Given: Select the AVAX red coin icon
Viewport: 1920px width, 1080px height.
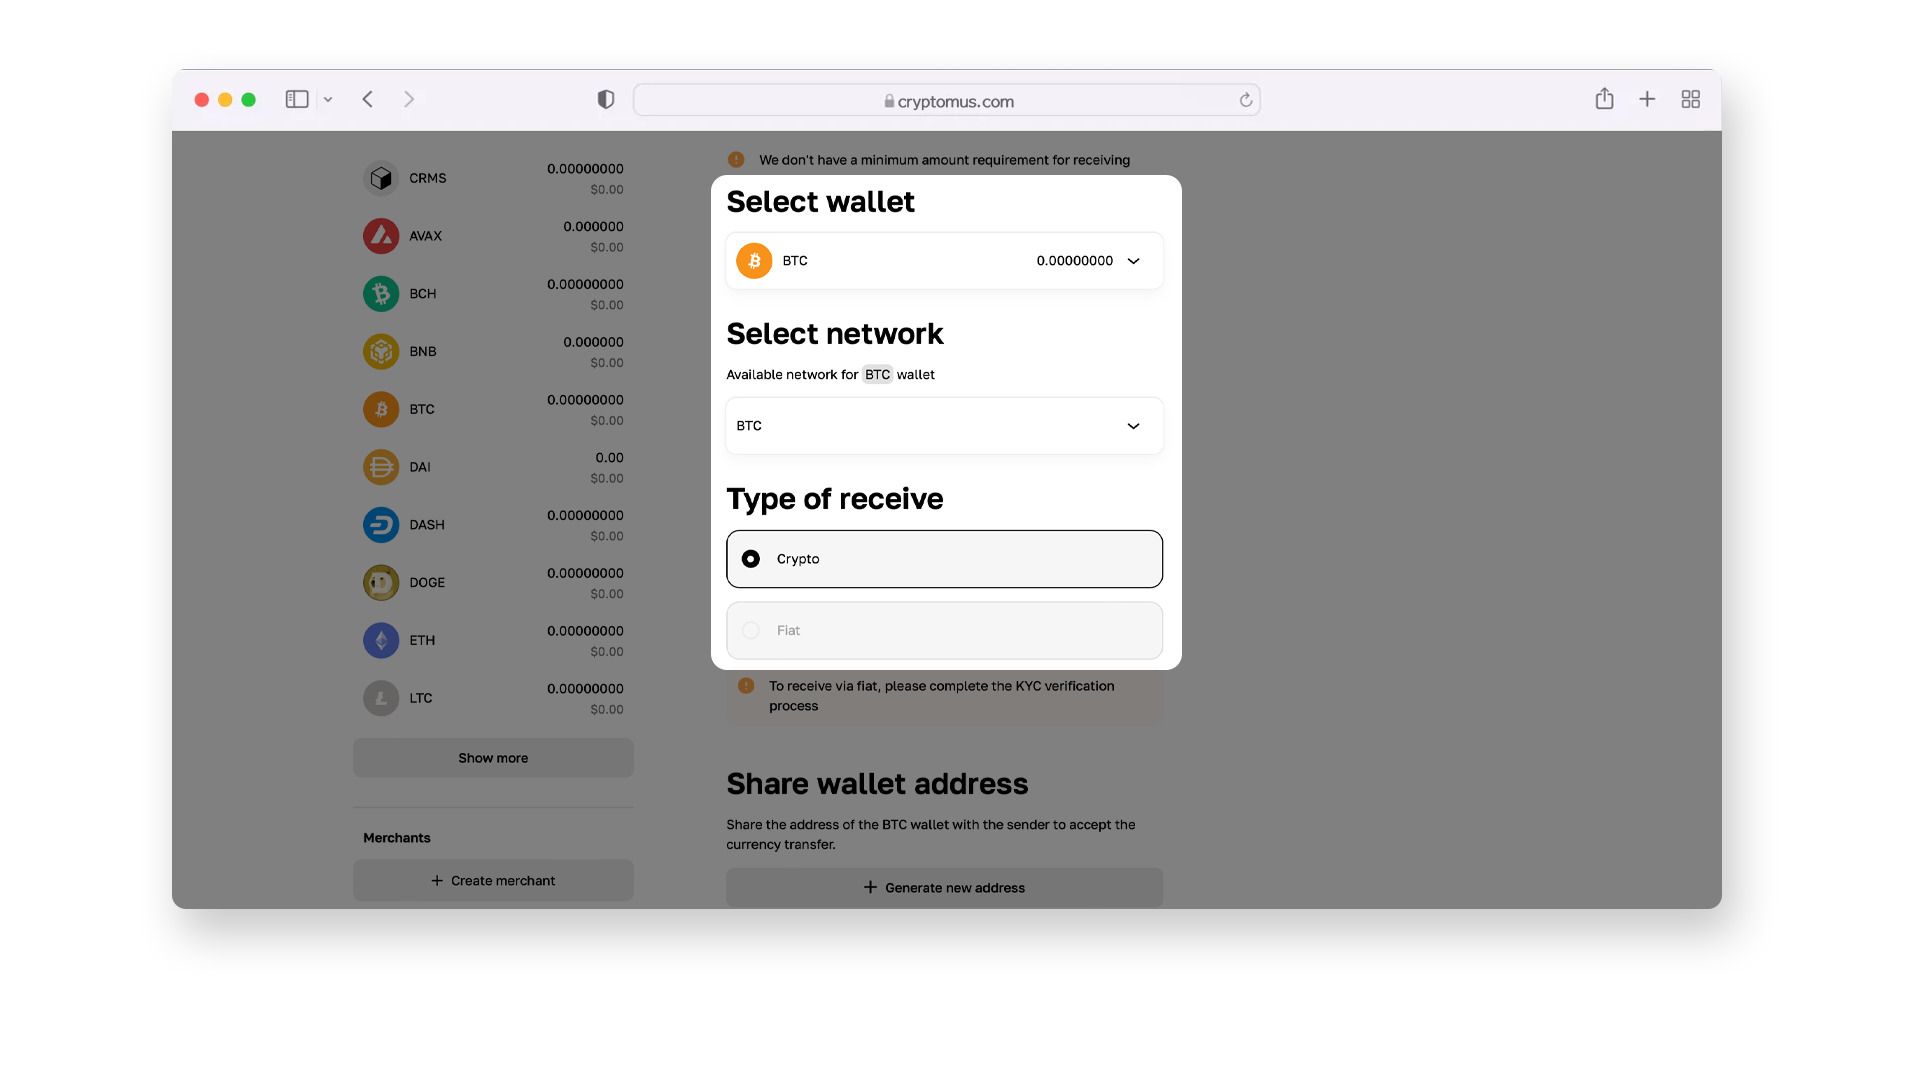Looking at the screenshot, I should coord(380,236).
